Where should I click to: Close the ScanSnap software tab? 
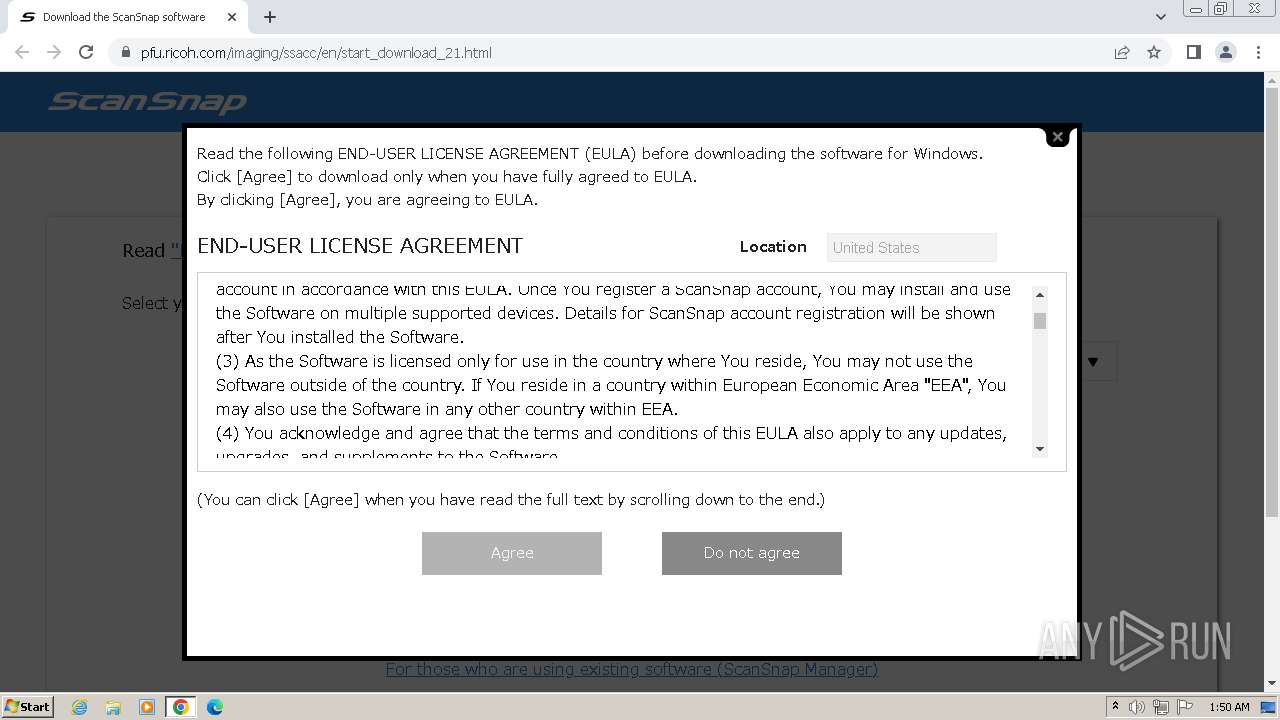tap(232, 17)
